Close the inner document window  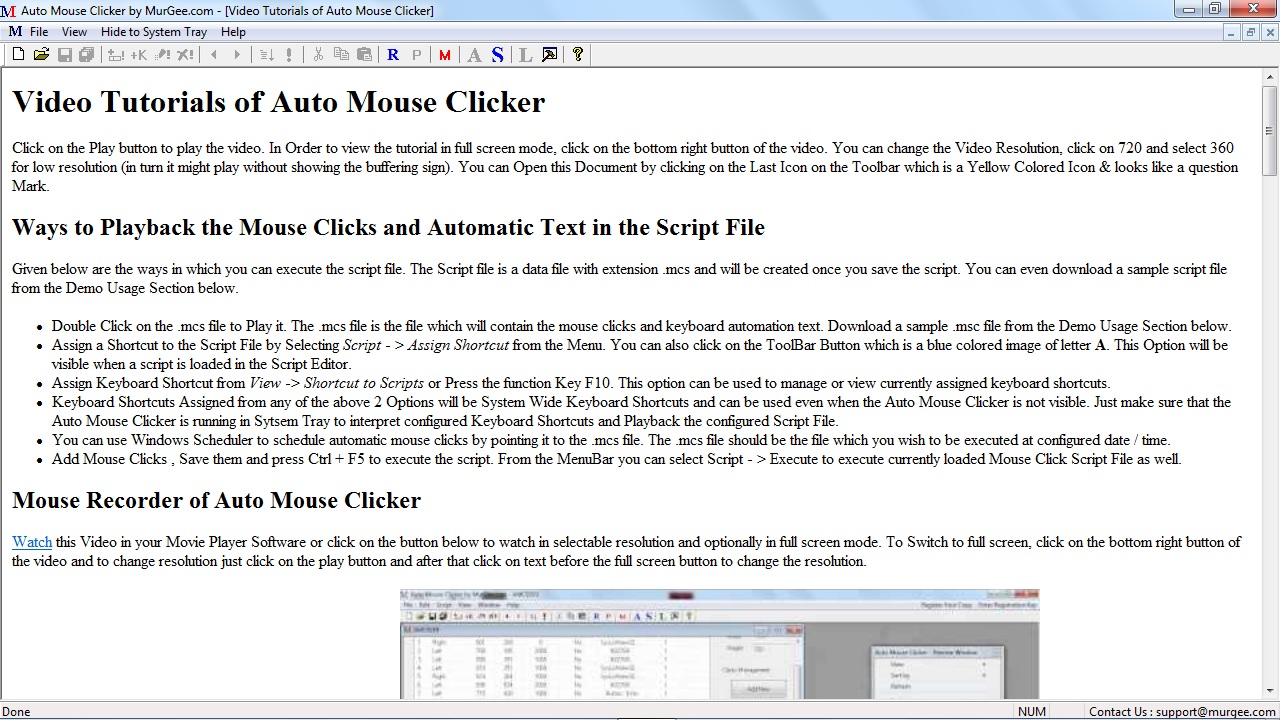[1268, 32]
